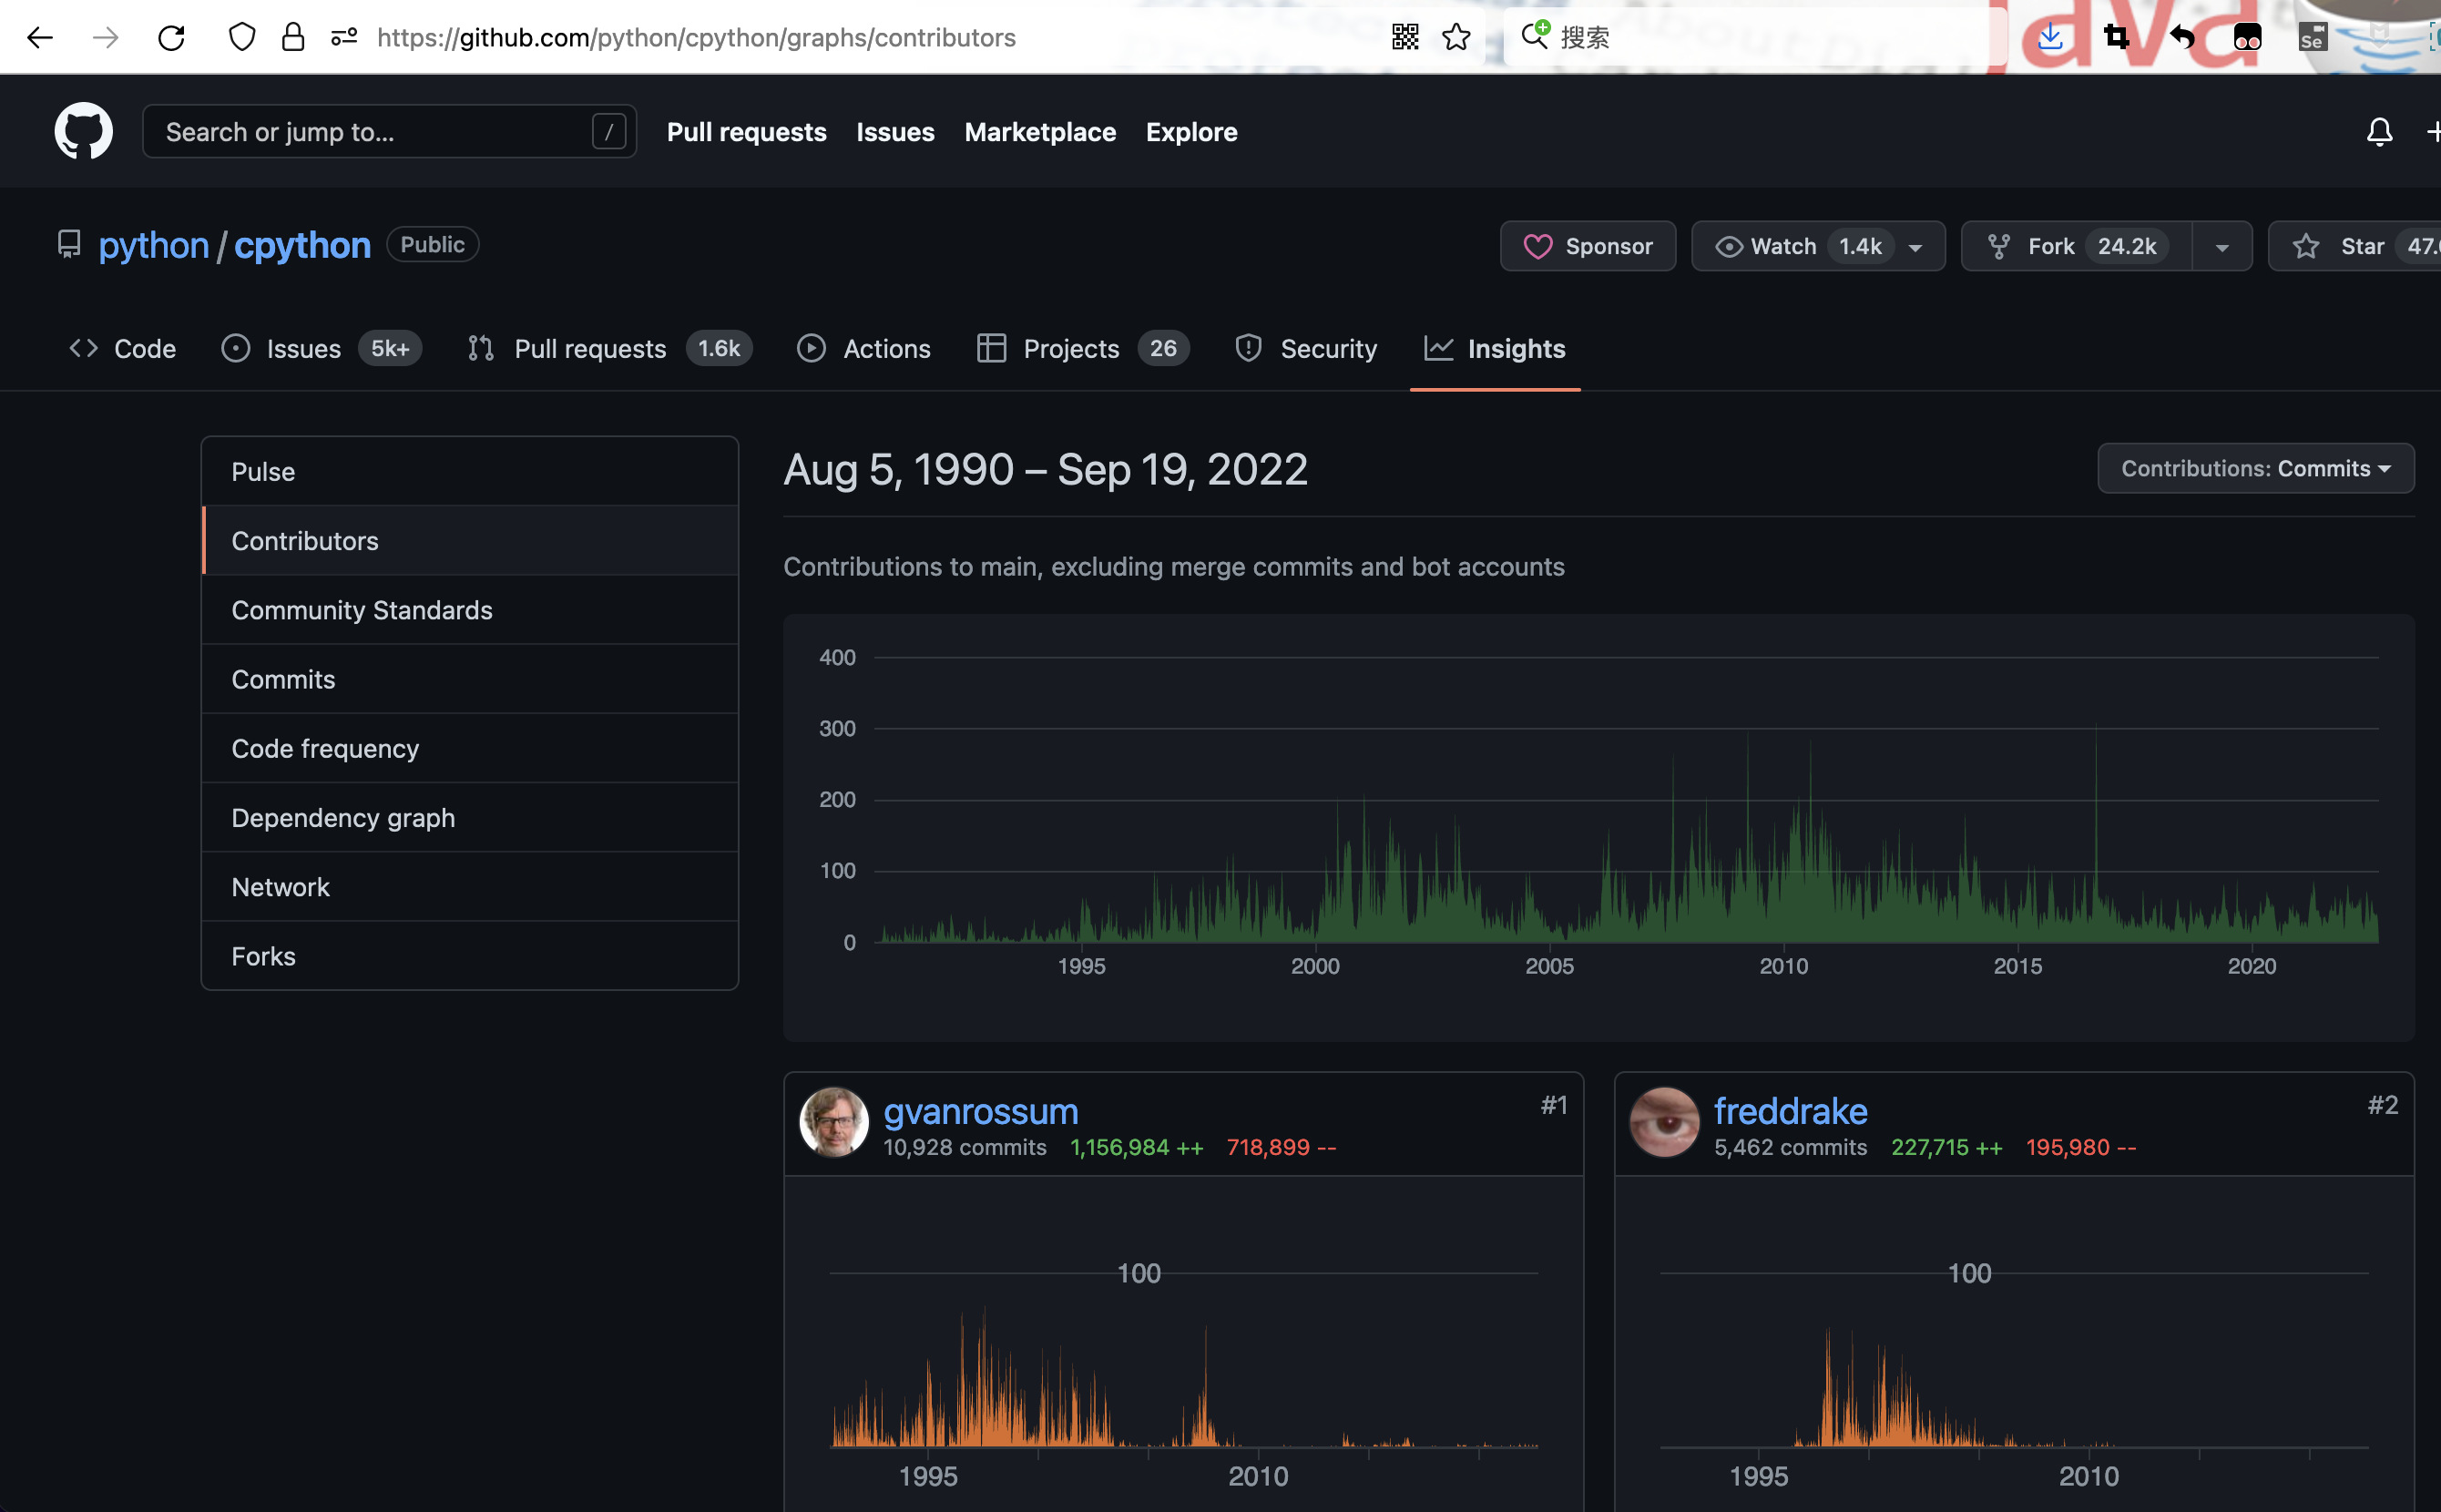Open Explore in header
The height and width of the screenshot is (1512, 2441).
coord(1191,132)
